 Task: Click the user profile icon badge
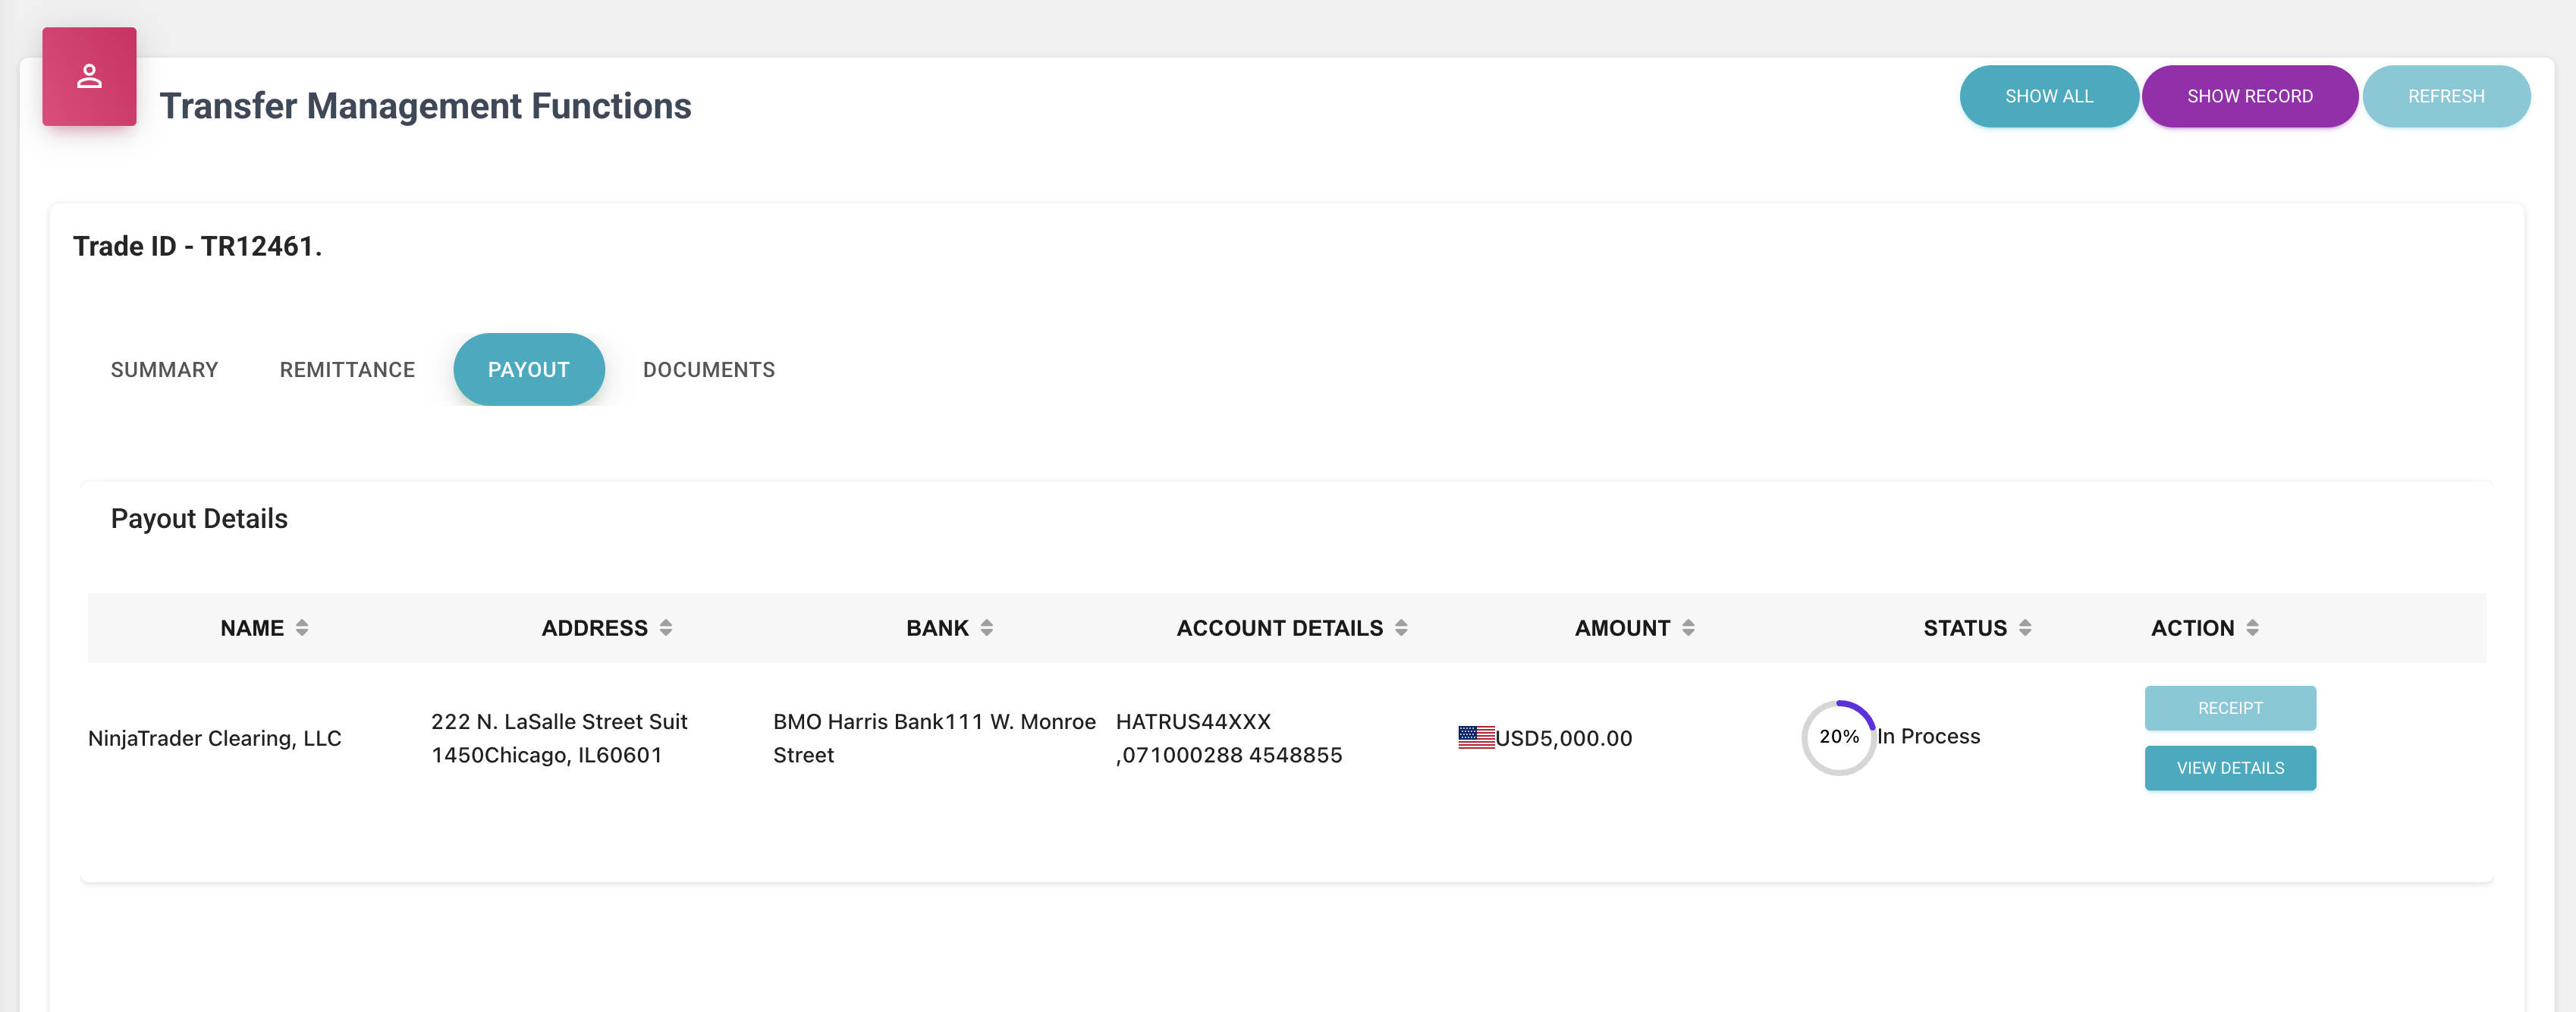click(x=89, y=77)
